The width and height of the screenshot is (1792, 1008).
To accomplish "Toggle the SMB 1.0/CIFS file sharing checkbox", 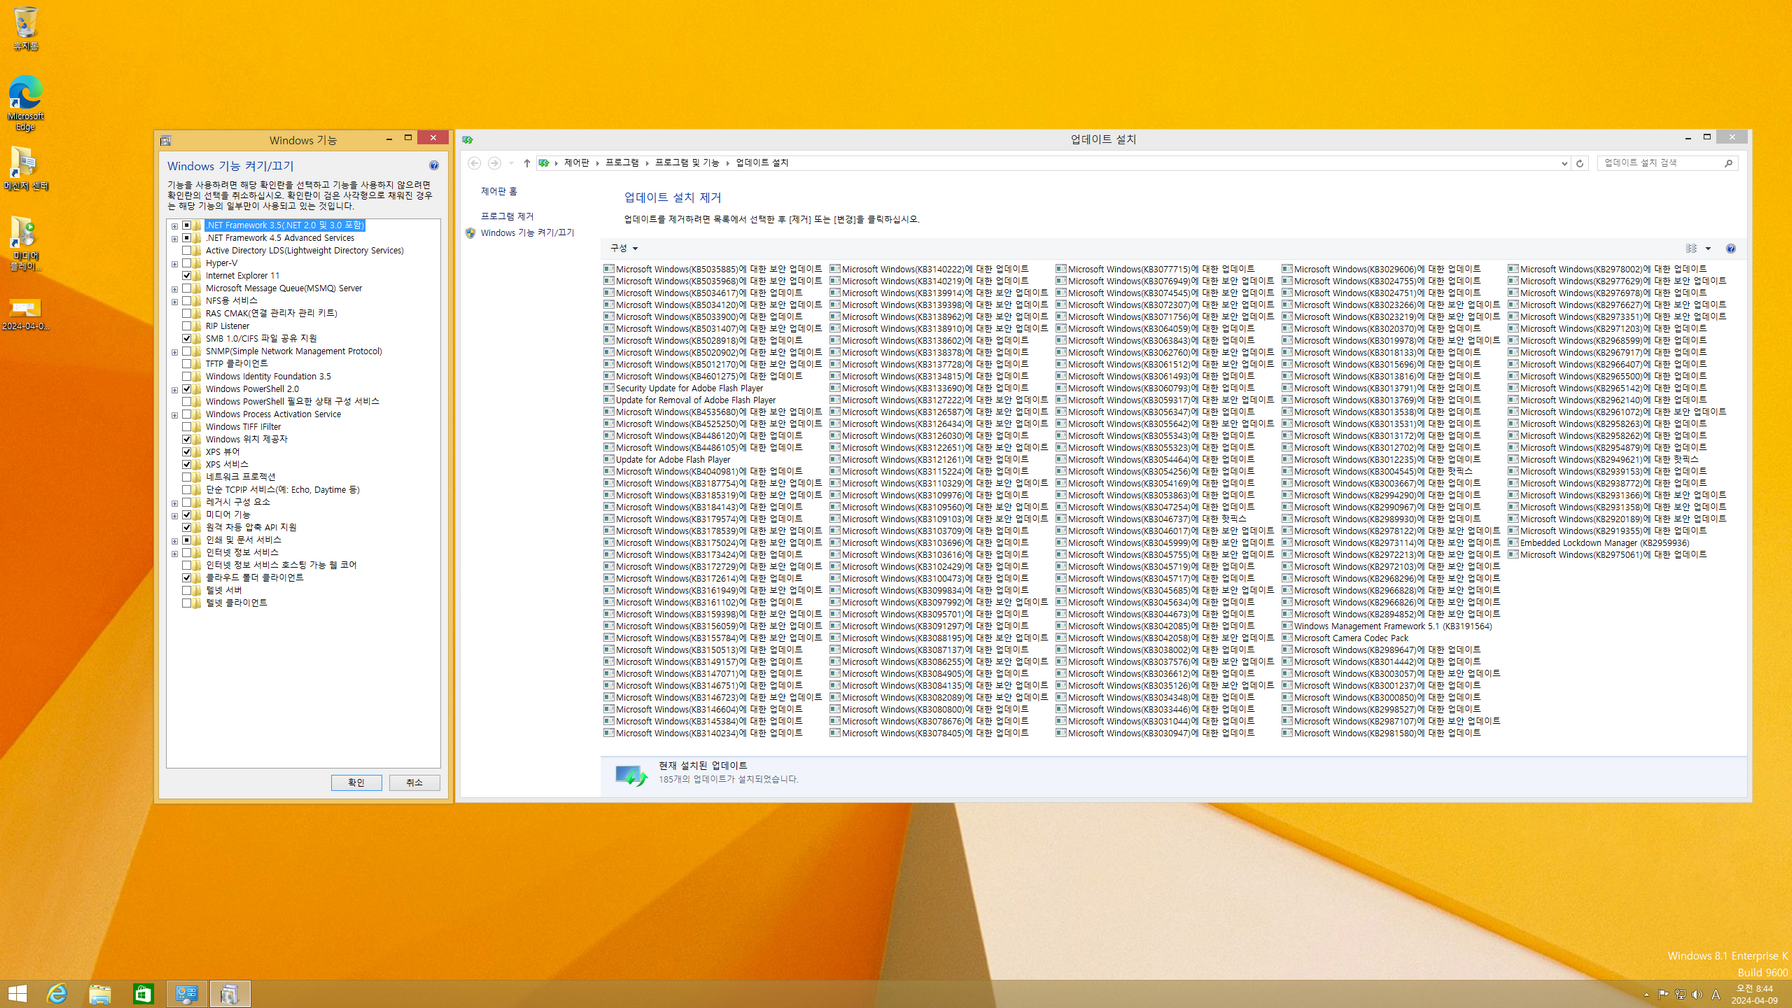I will [187, 339].
